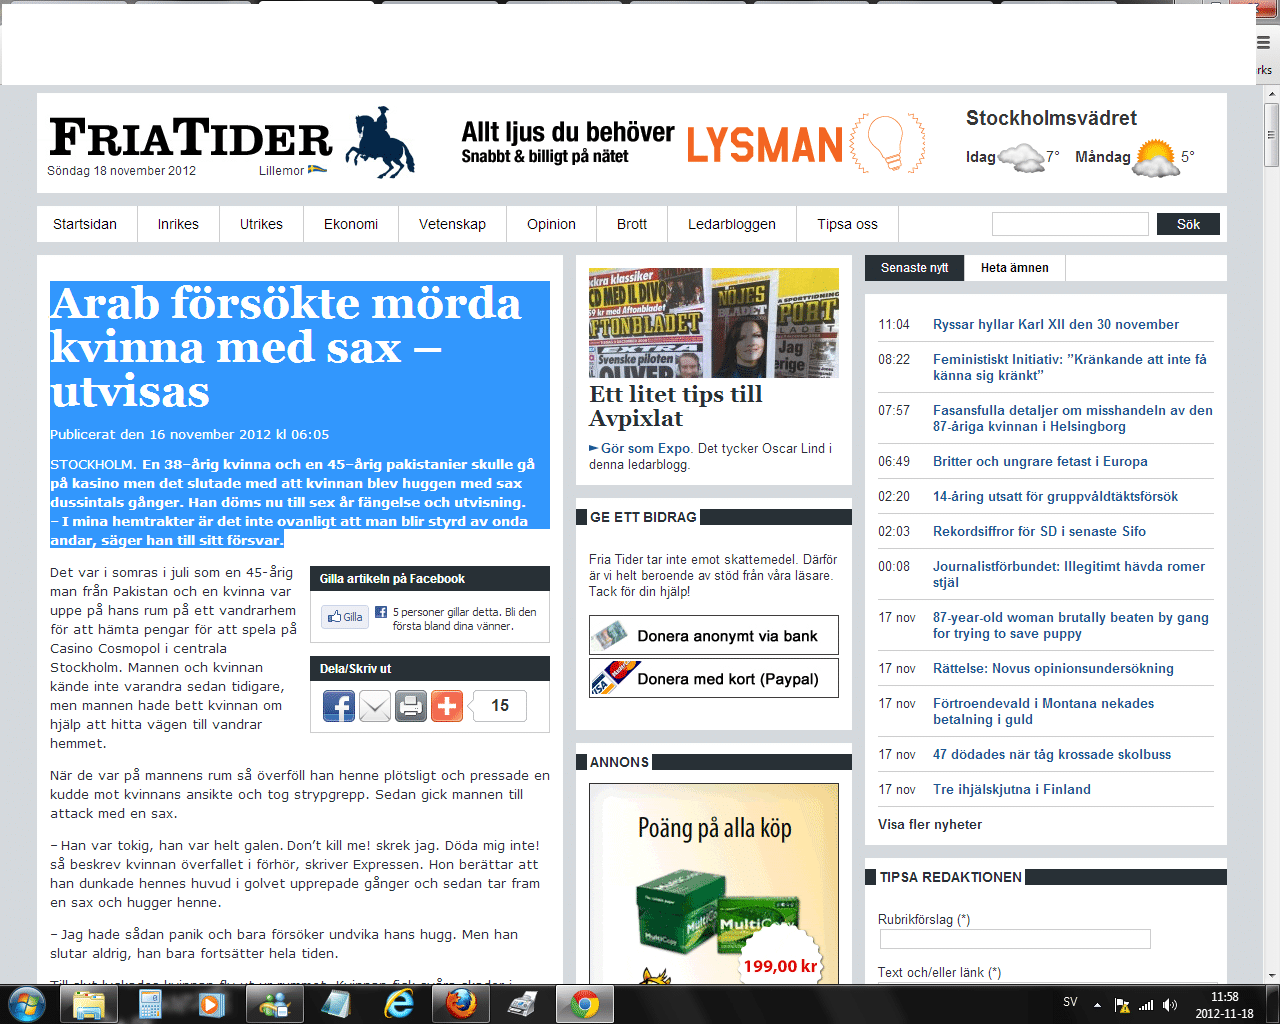Show hidden system tray icons
Viewport: 1280px width, 1024px height.
(x=1097, y=1005)
